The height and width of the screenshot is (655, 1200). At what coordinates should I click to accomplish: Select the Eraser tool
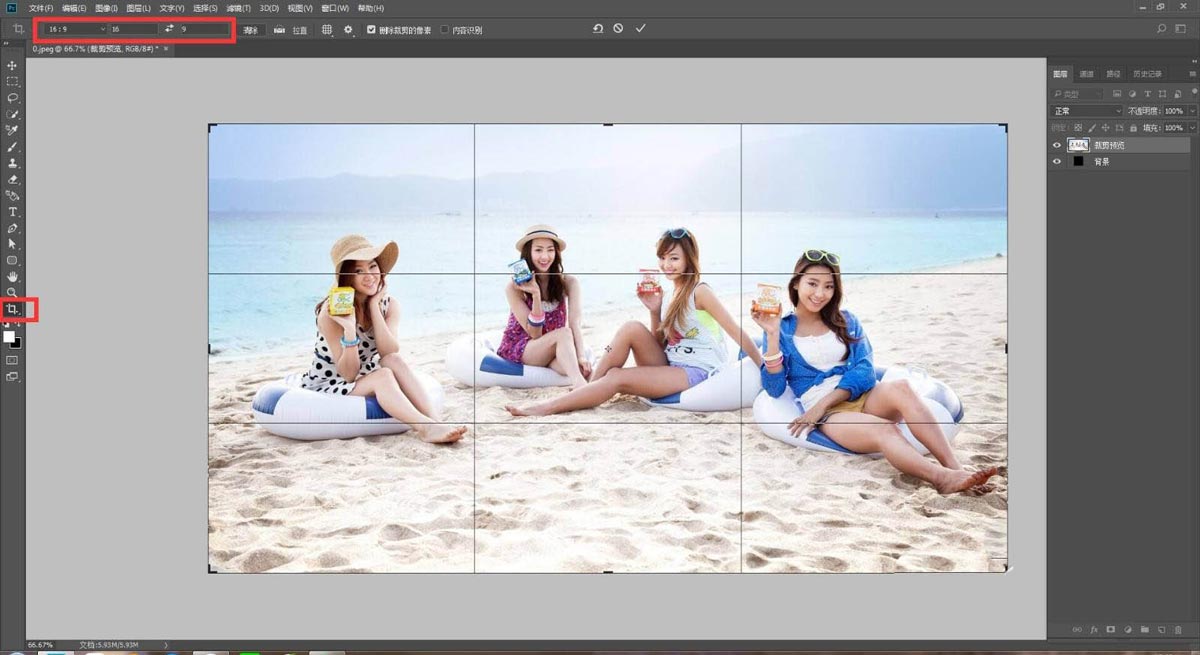click(12, 179)
